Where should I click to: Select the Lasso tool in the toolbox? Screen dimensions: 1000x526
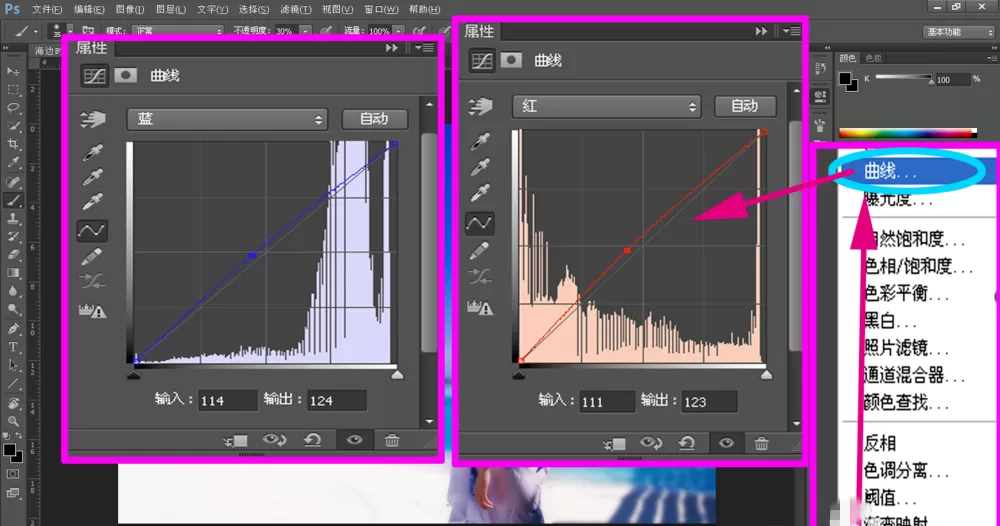13,107
